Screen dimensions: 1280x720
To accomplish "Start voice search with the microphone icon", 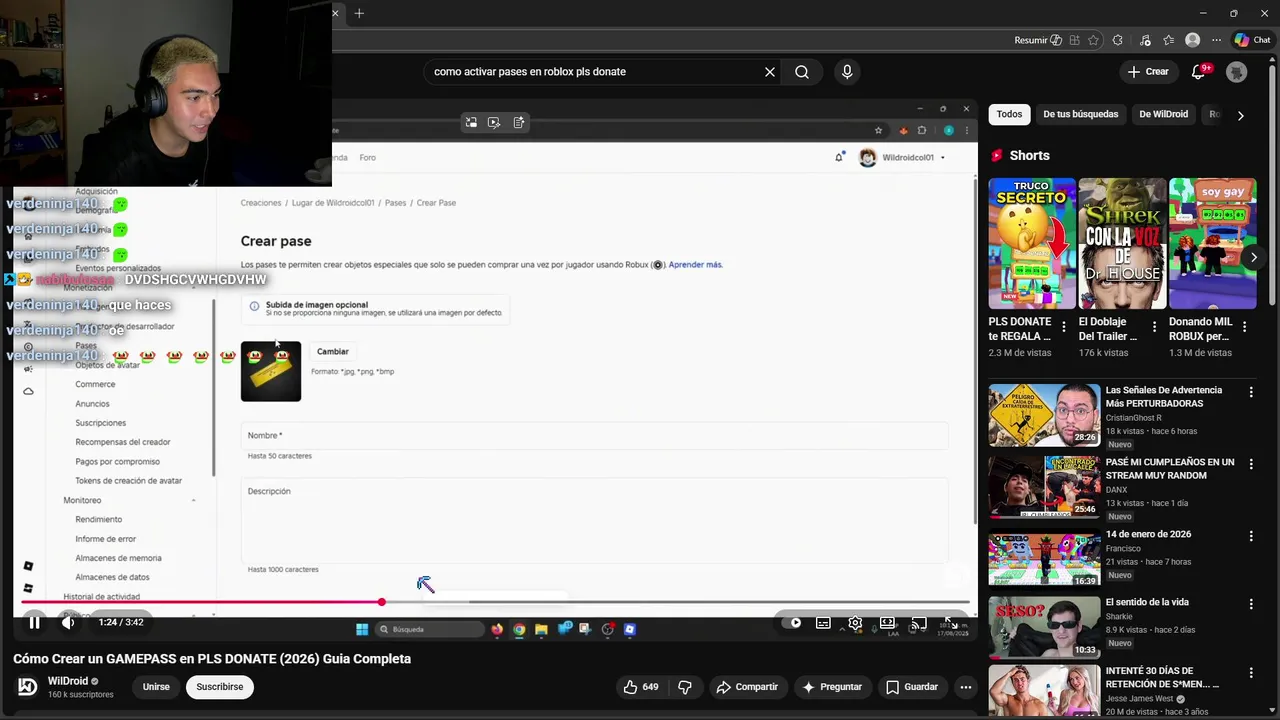I will pos(847,72).
